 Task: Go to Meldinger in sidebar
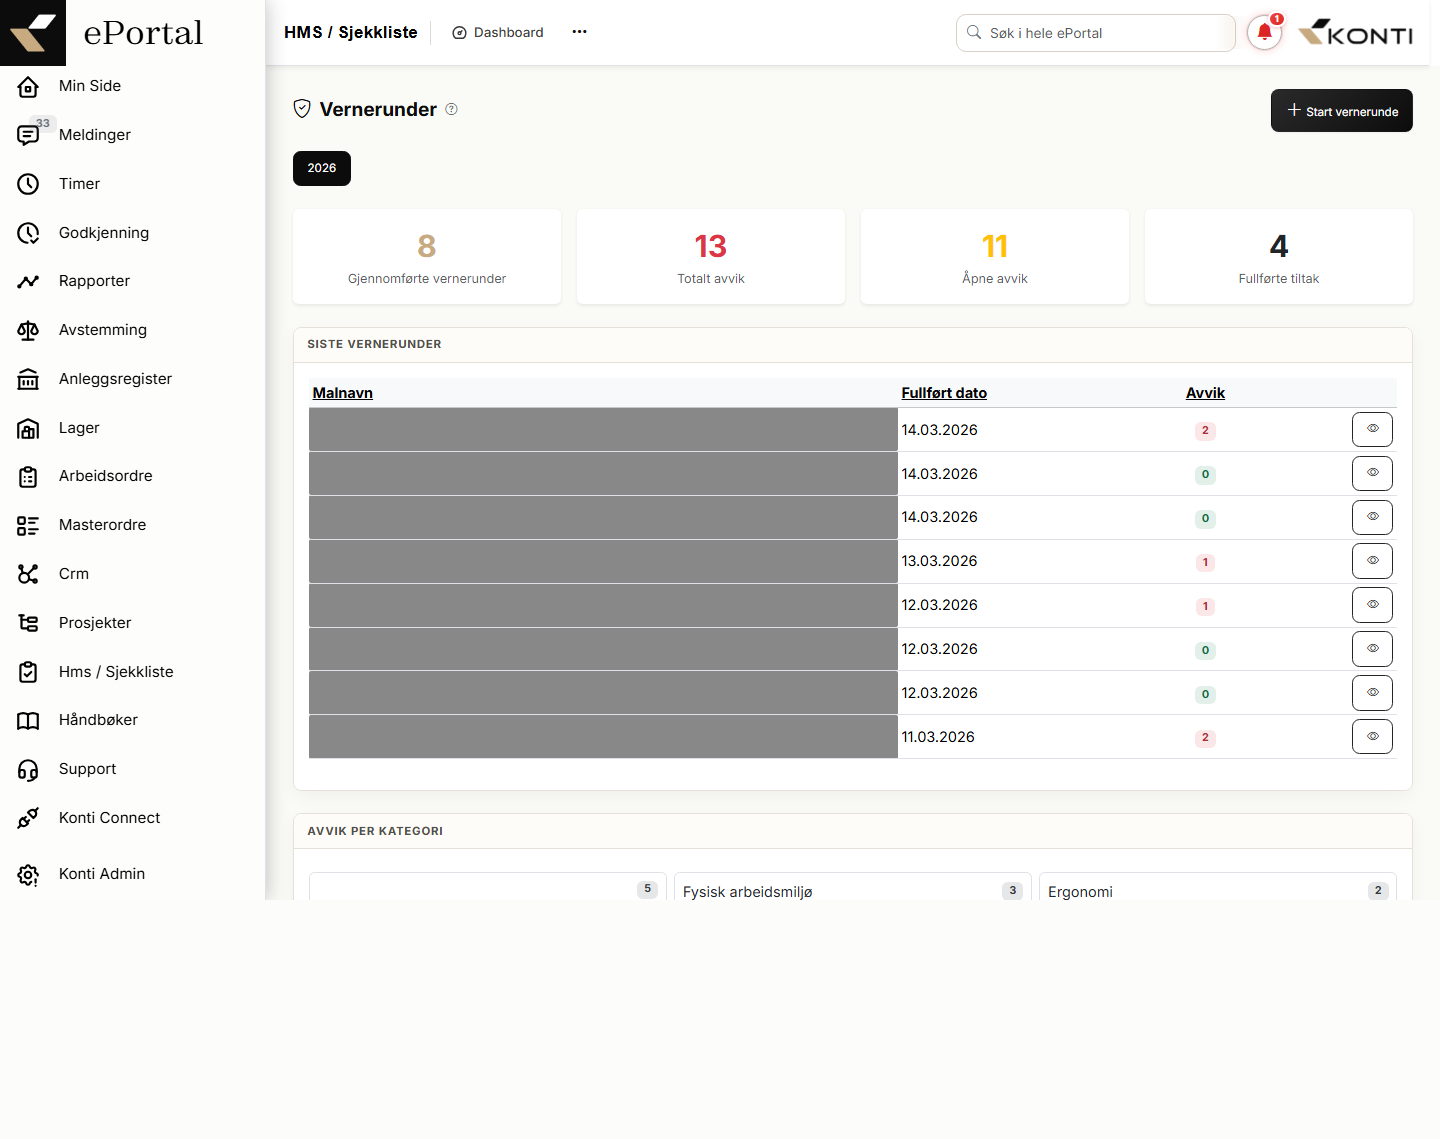tap(95, 135)
